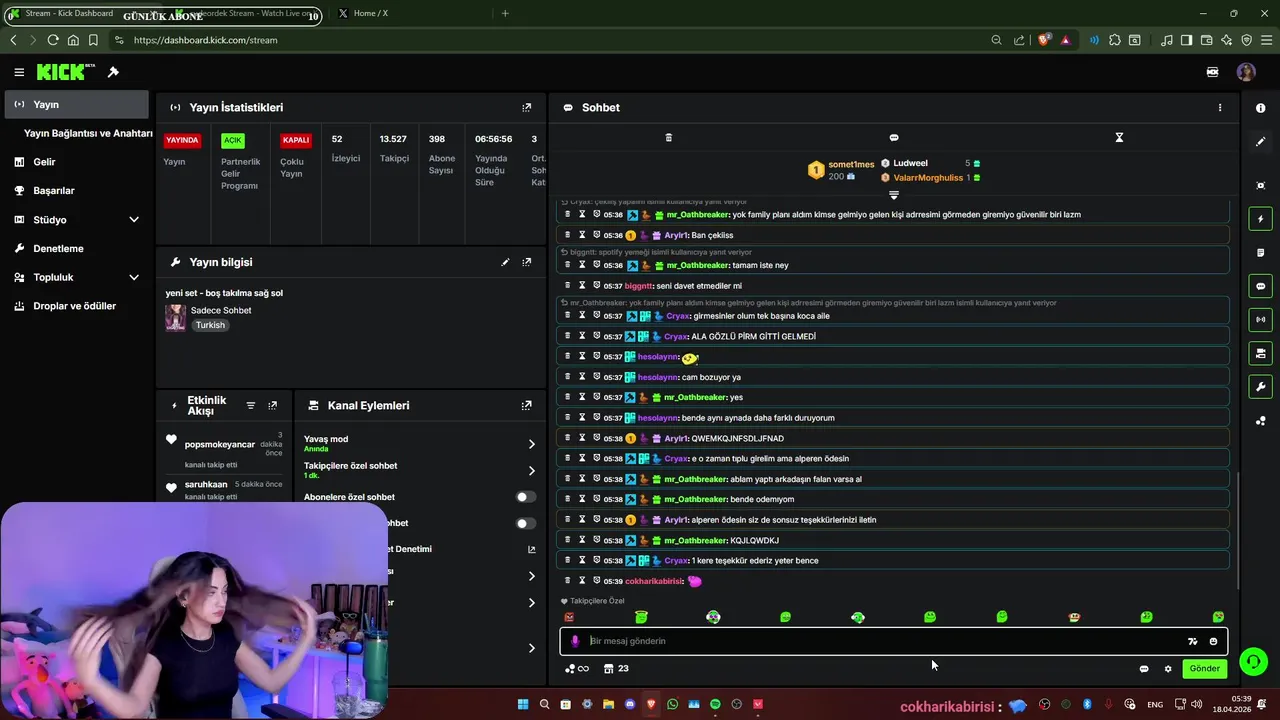Click the hammer icon next to Kick logo

point(113,72)
